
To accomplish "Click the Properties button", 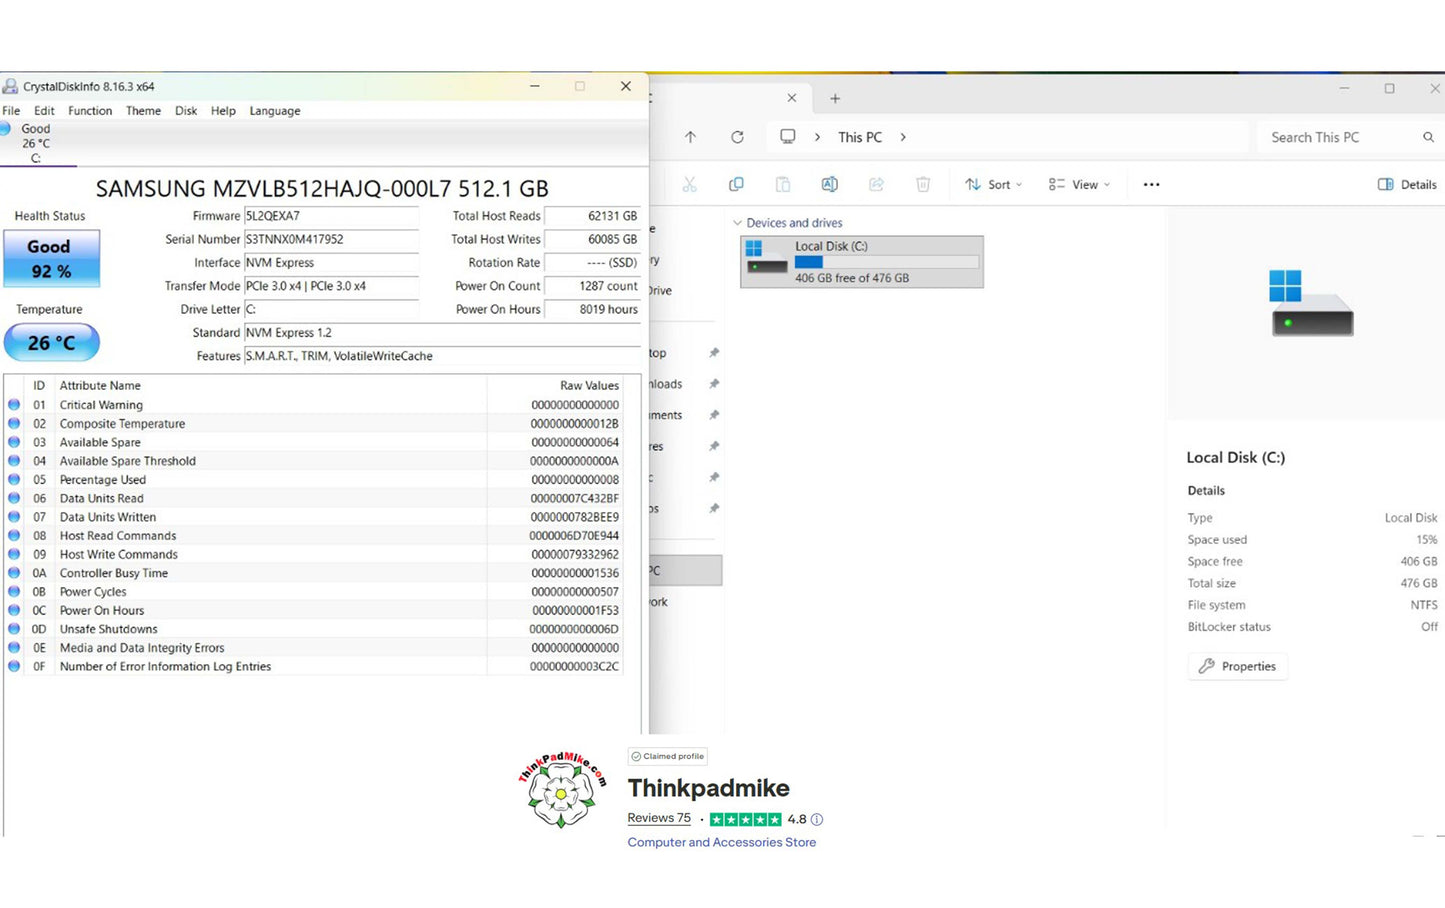I will click(x=1237, y=666).
